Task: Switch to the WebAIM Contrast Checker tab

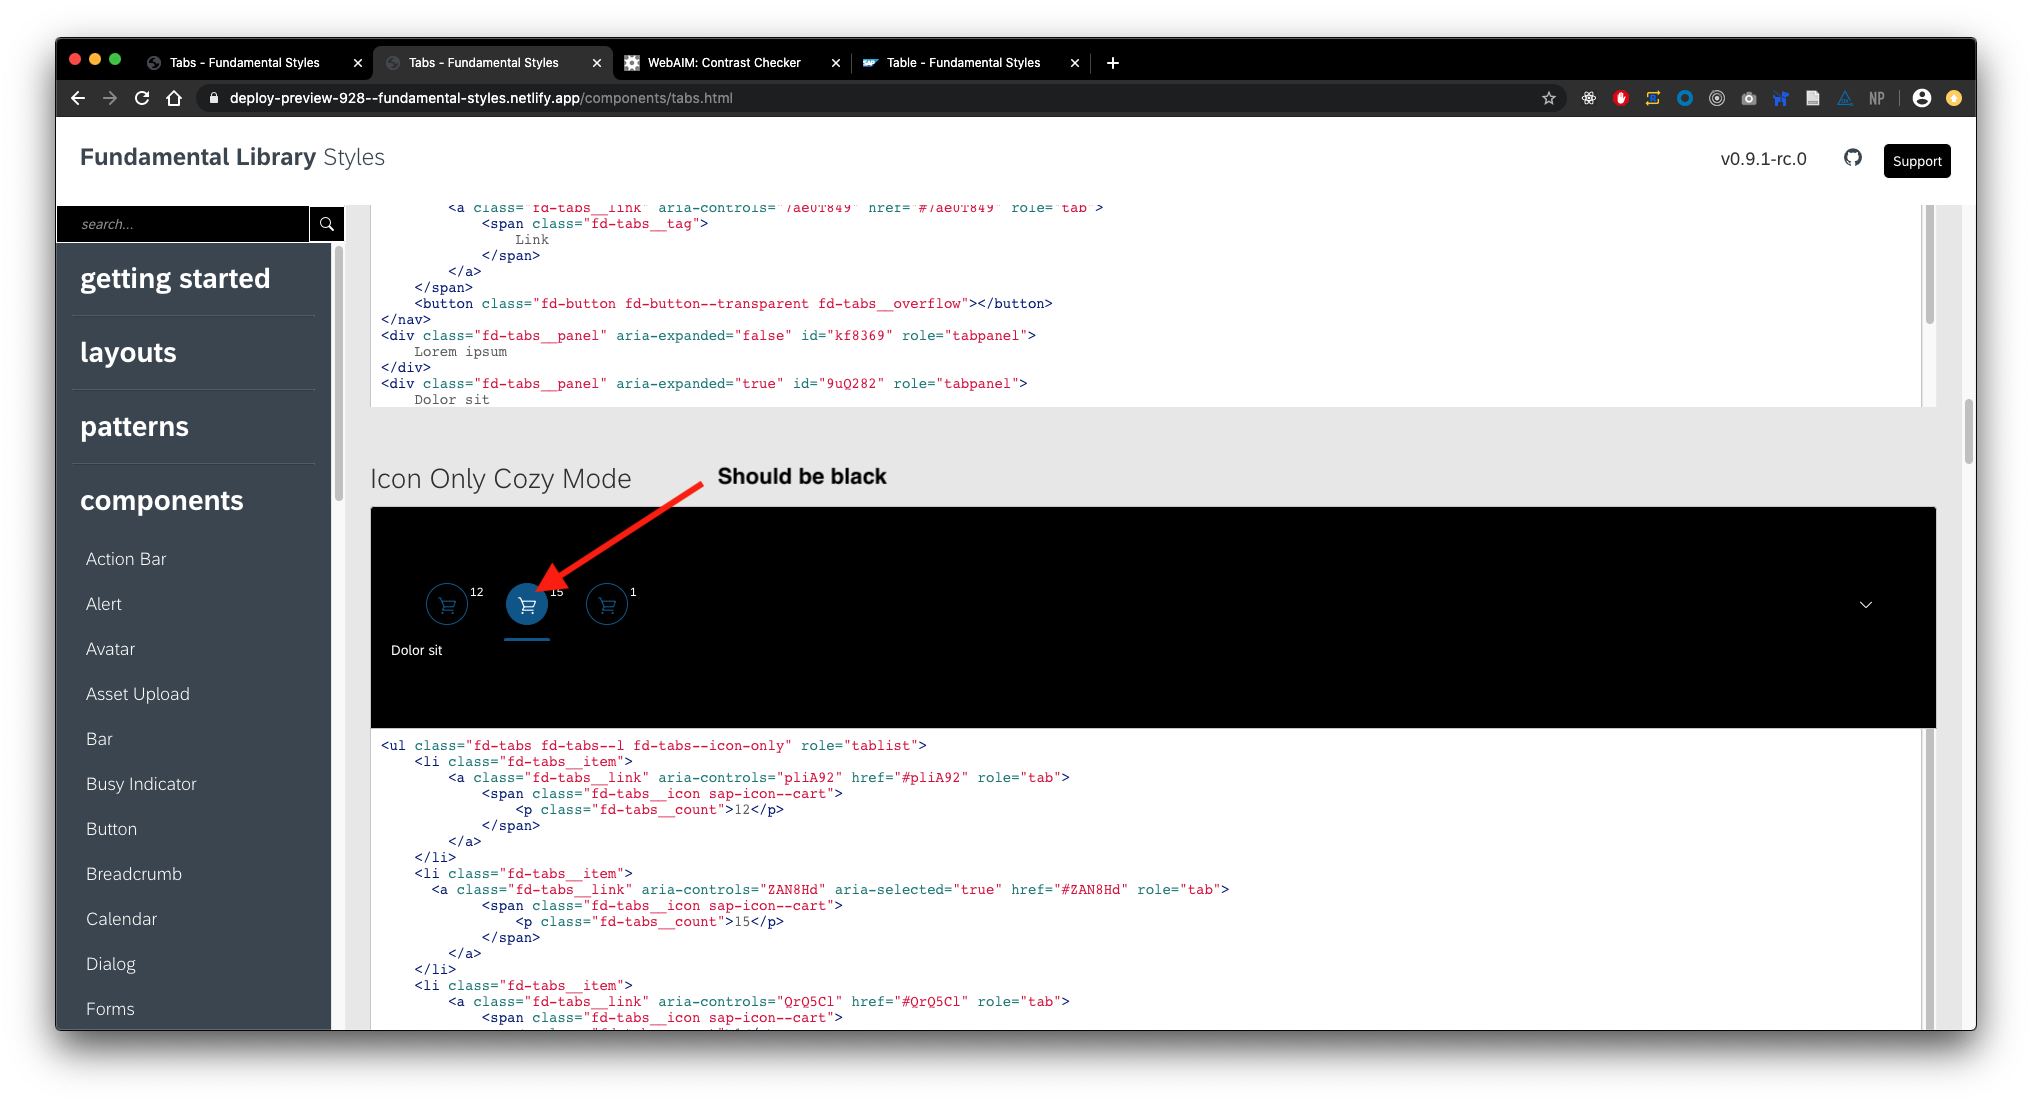Action: [x=724, y=62]
